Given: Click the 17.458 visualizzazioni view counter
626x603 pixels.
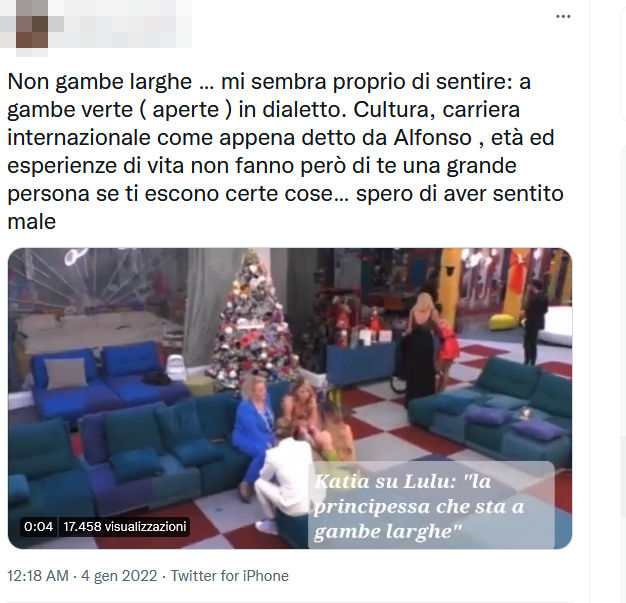Looking at the screenshot, I should click(125, 527).
